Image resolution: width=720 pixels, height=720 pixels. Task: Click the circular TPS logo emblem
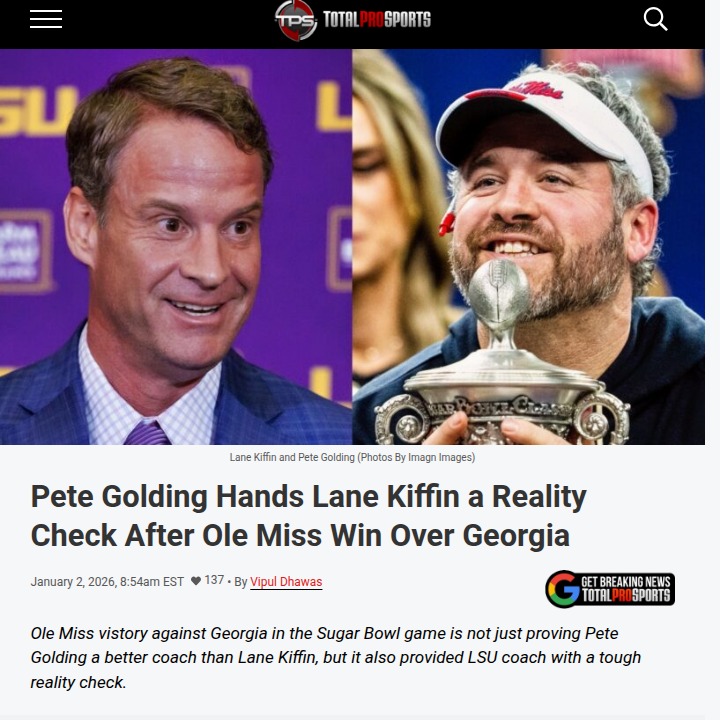296,20
